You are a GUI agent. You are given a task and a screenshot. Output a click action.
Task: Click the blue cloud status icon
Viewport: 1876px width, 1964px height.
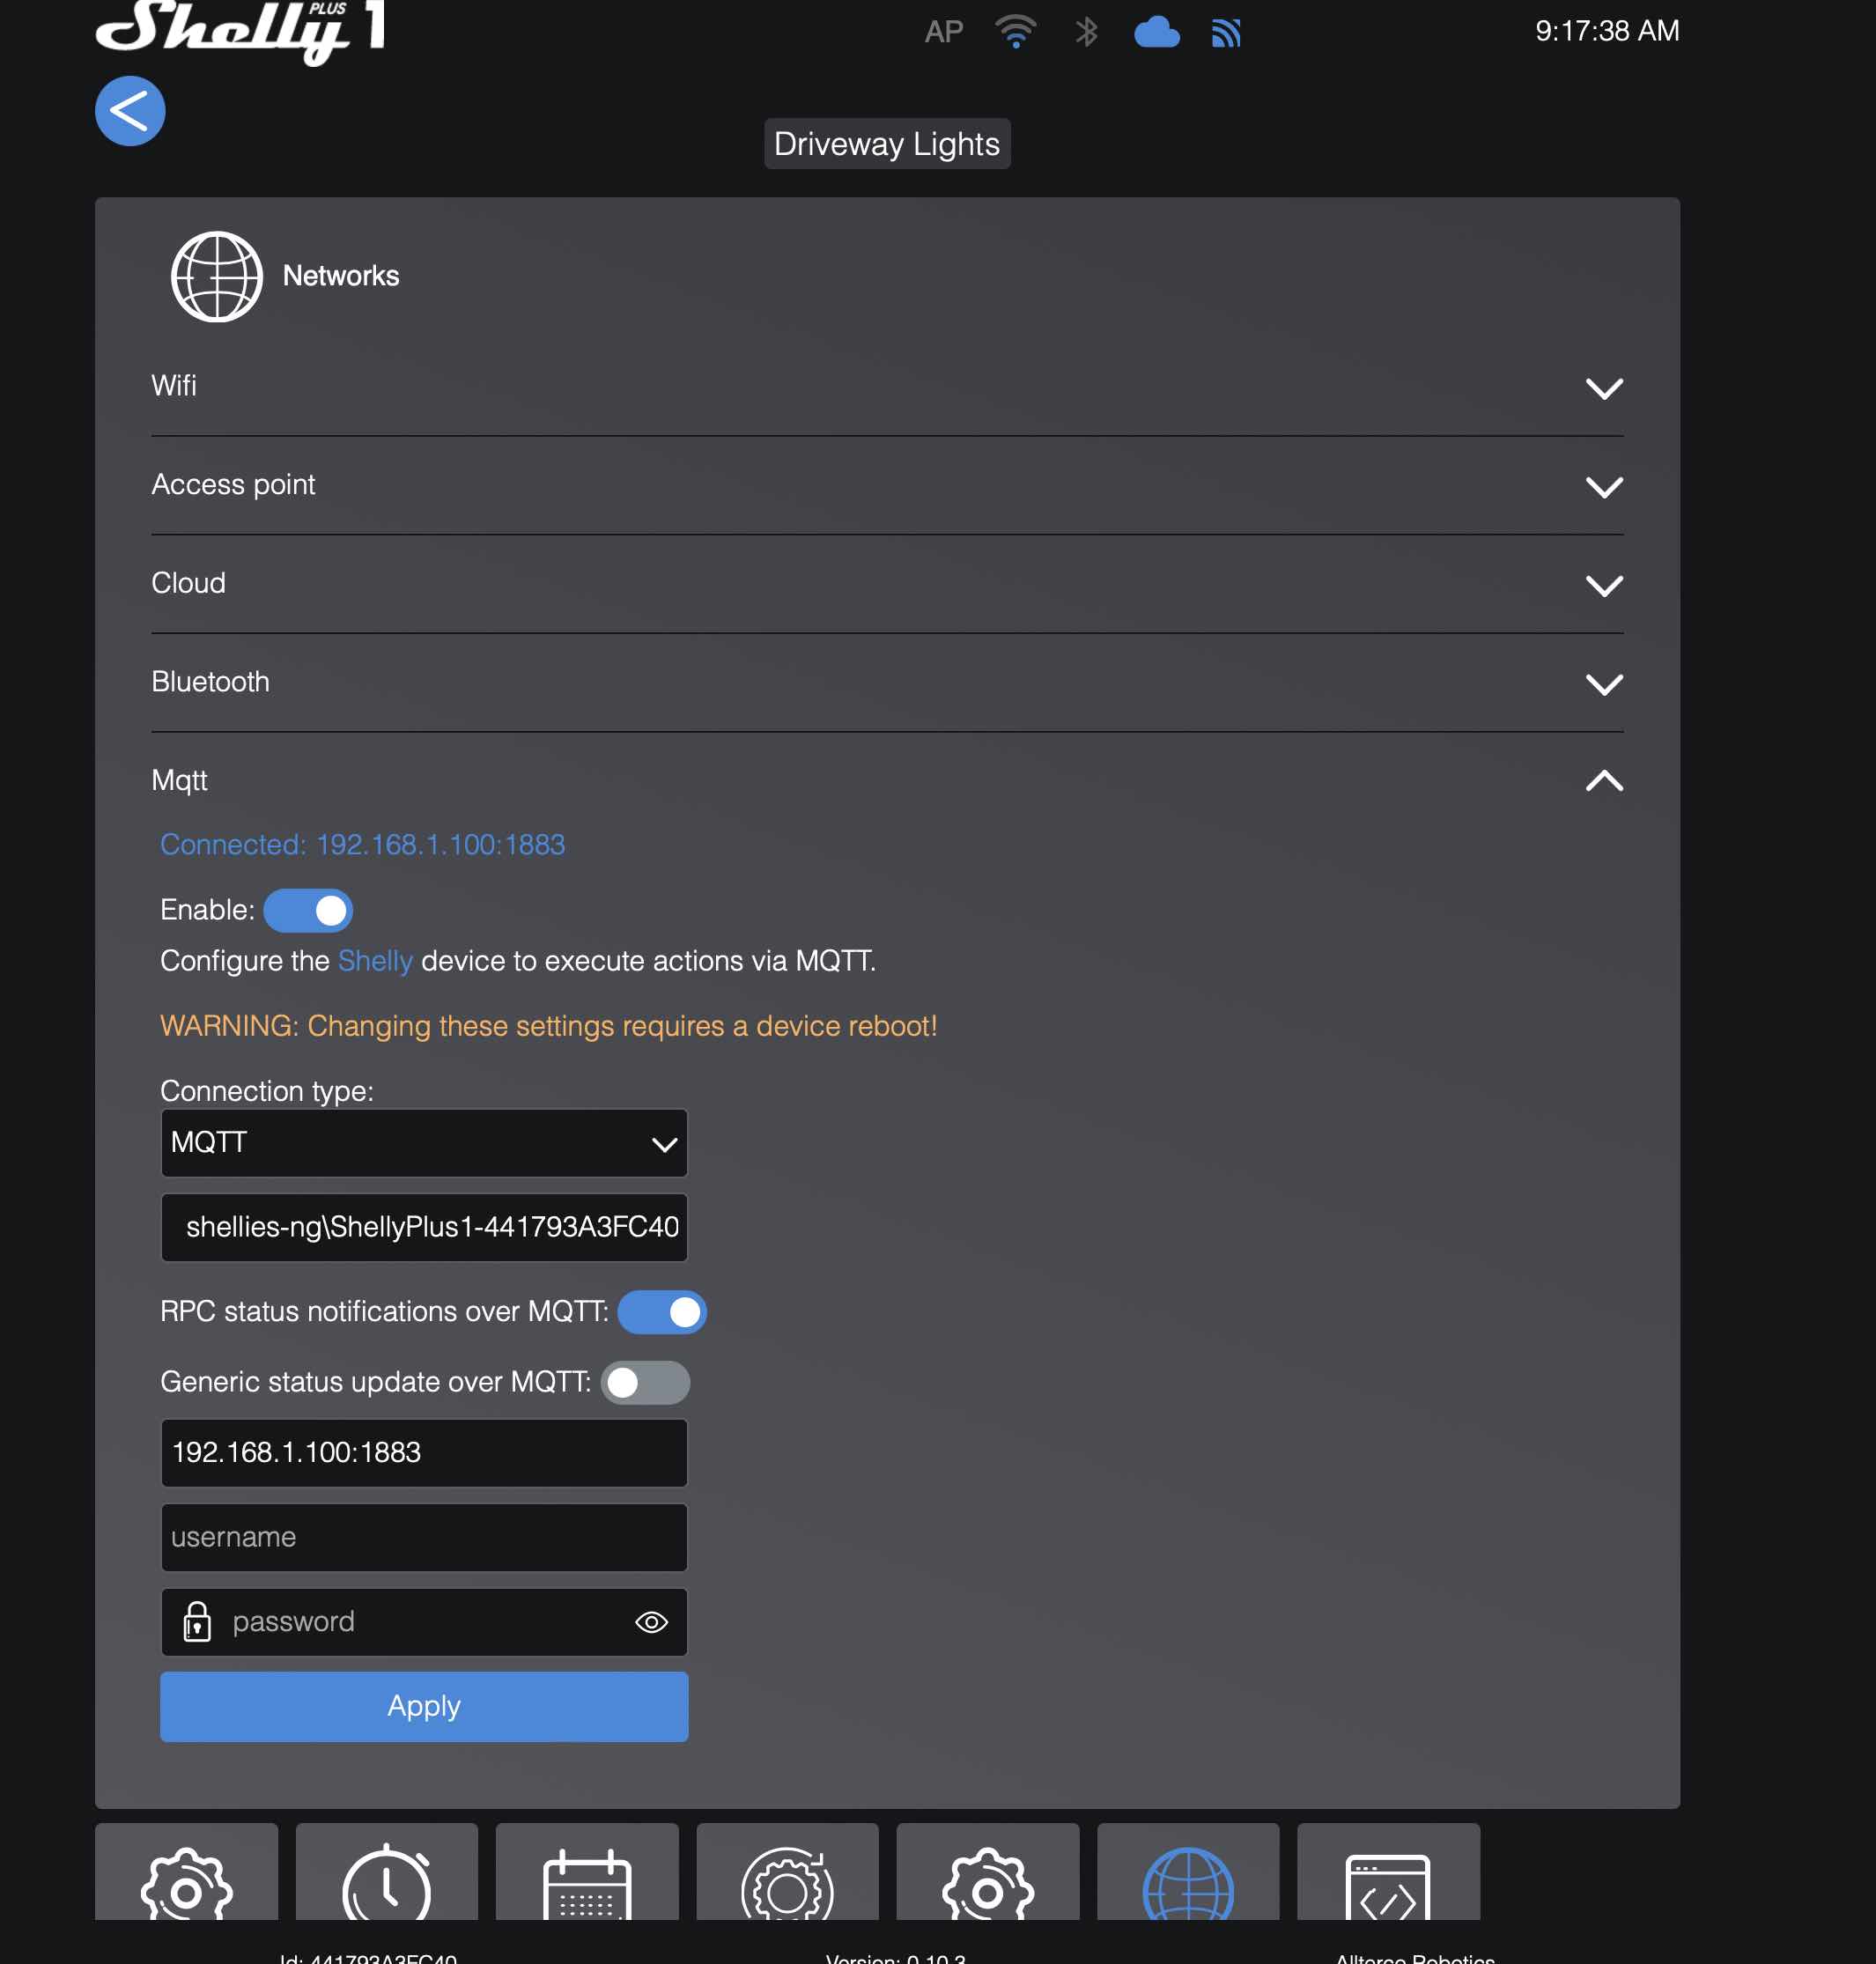coord(1157,32)
